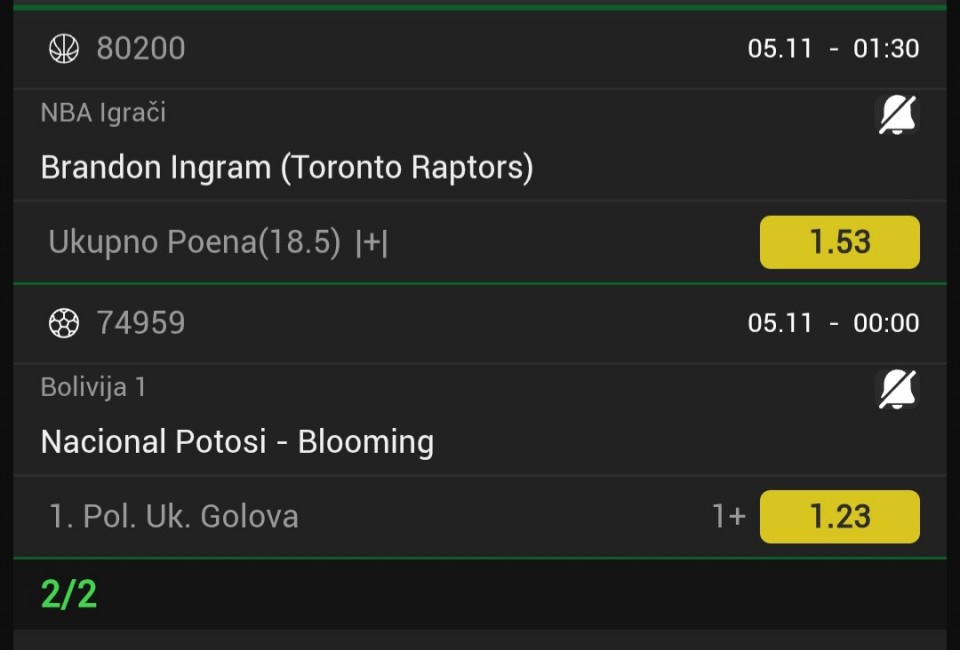Screen dimensions: 960x650
Task: Click the event code 74959
Action: pyautogui.click(x=141, y=323)
